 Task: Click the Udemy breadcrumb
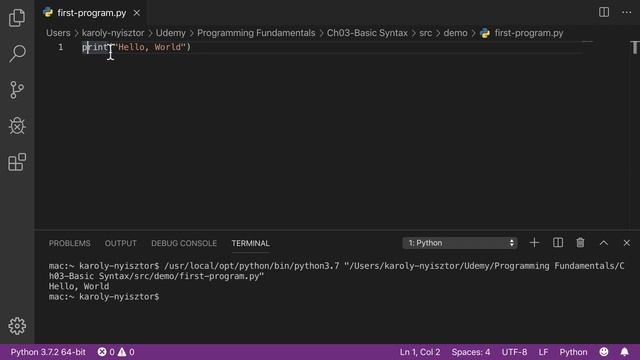point(171,33)
